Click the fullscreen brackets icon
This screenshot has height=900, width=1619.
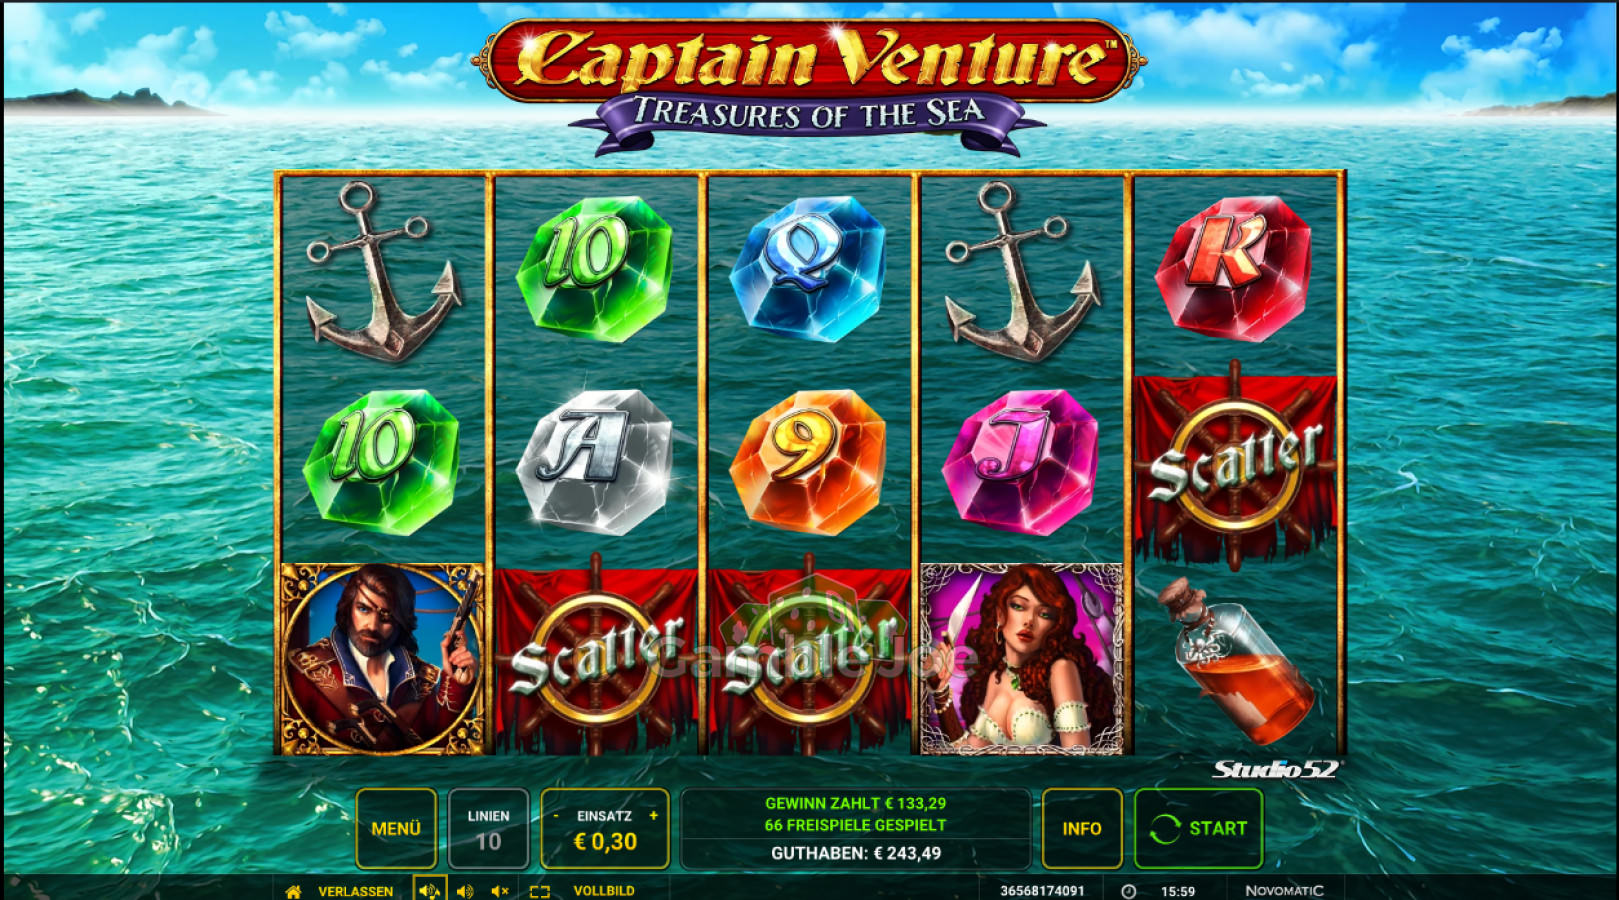(540, 891)
